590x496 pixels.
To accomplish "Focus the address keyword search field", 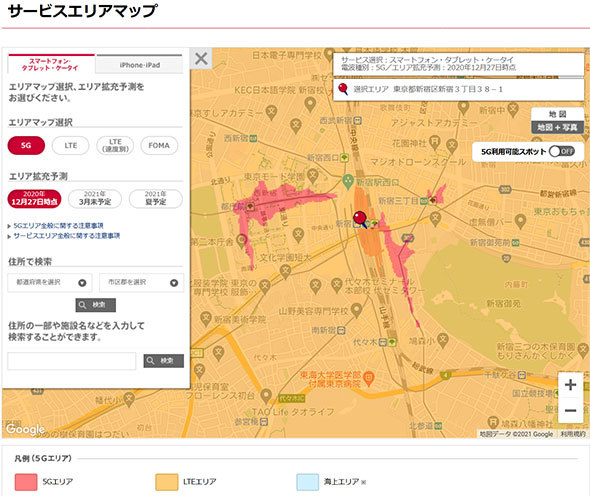I will click(x=71, y=361).
